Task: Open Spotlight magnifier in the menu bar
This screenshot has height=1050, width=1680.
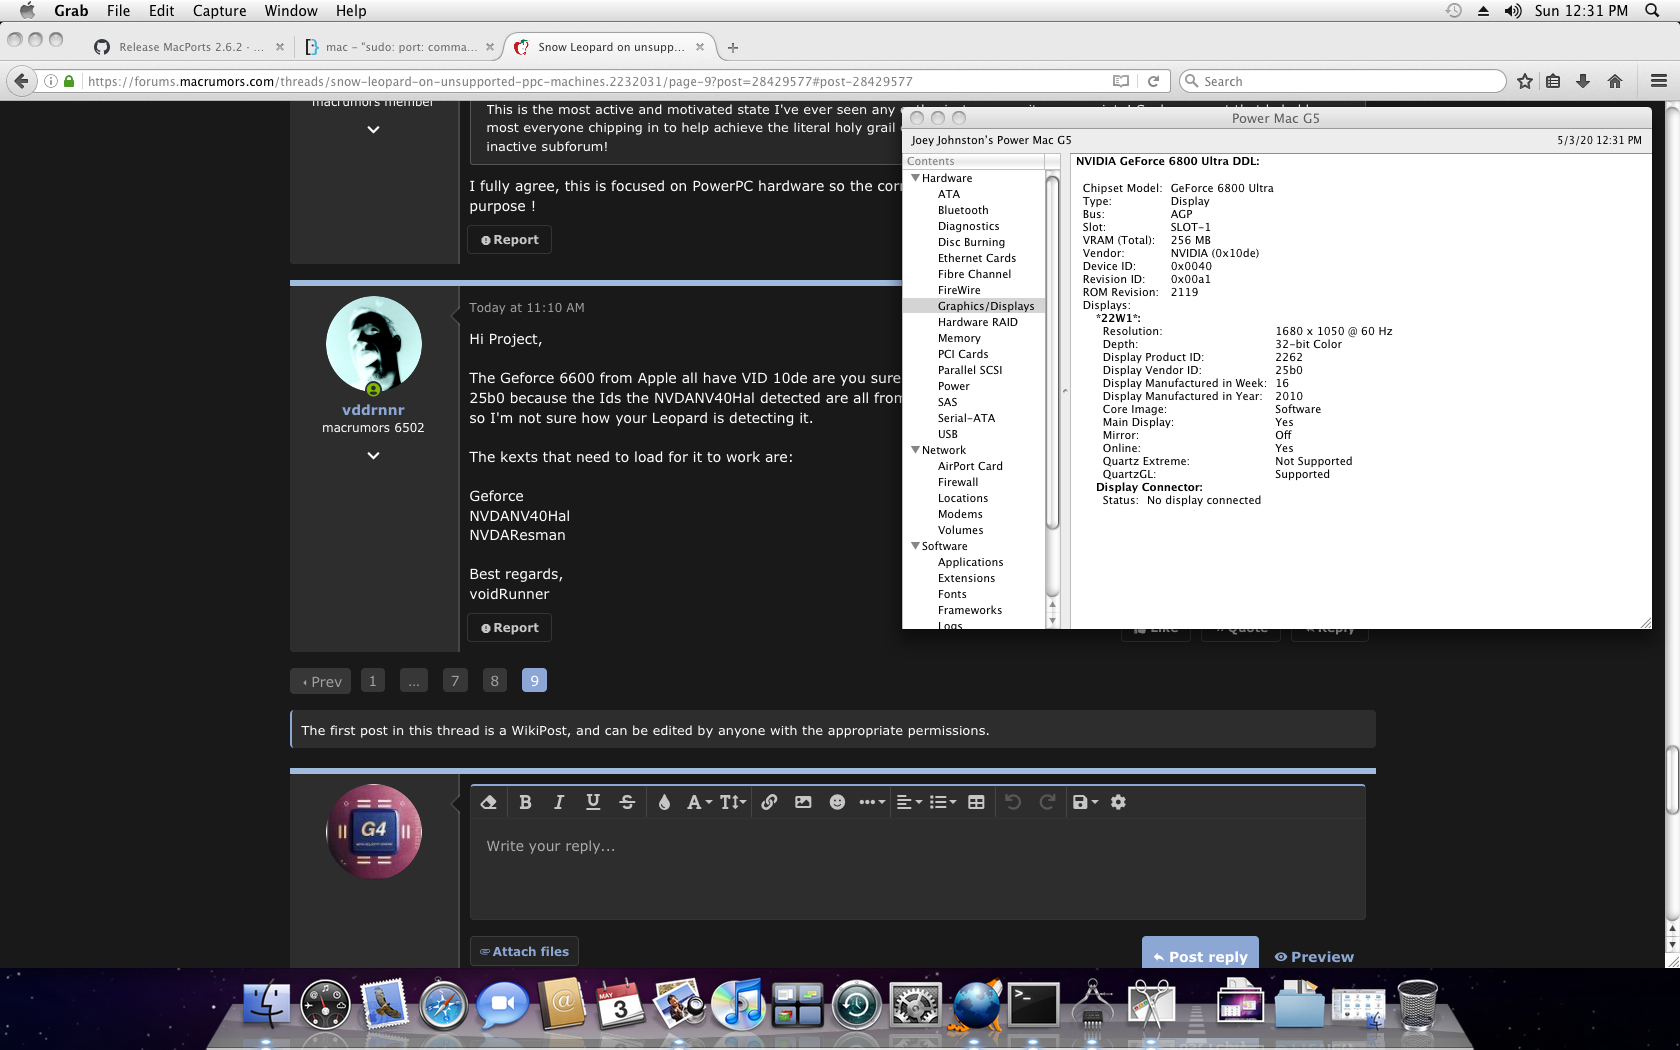Action: point(1653,11)
